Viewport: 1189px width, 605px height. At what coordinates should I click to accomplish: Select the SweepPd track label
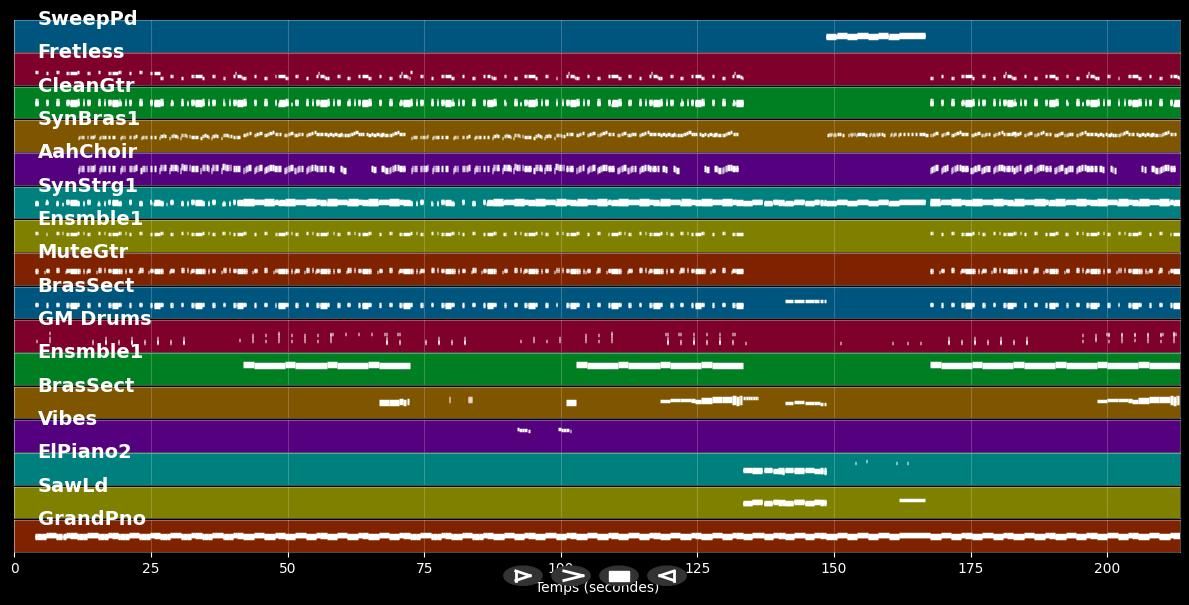[x=87, y=19]
